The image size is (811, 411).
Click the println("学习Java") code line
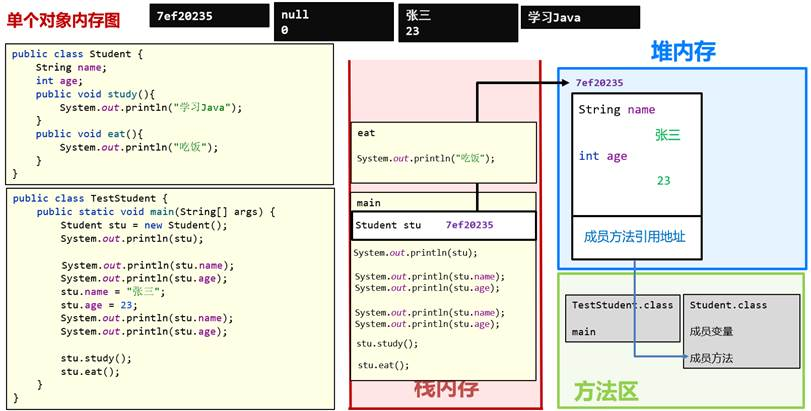(x=151, y=108)
